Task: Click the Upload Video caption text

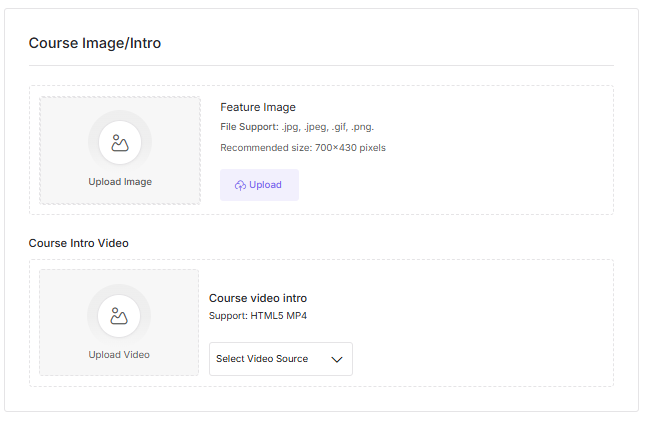Action: [x=119, y=354]
